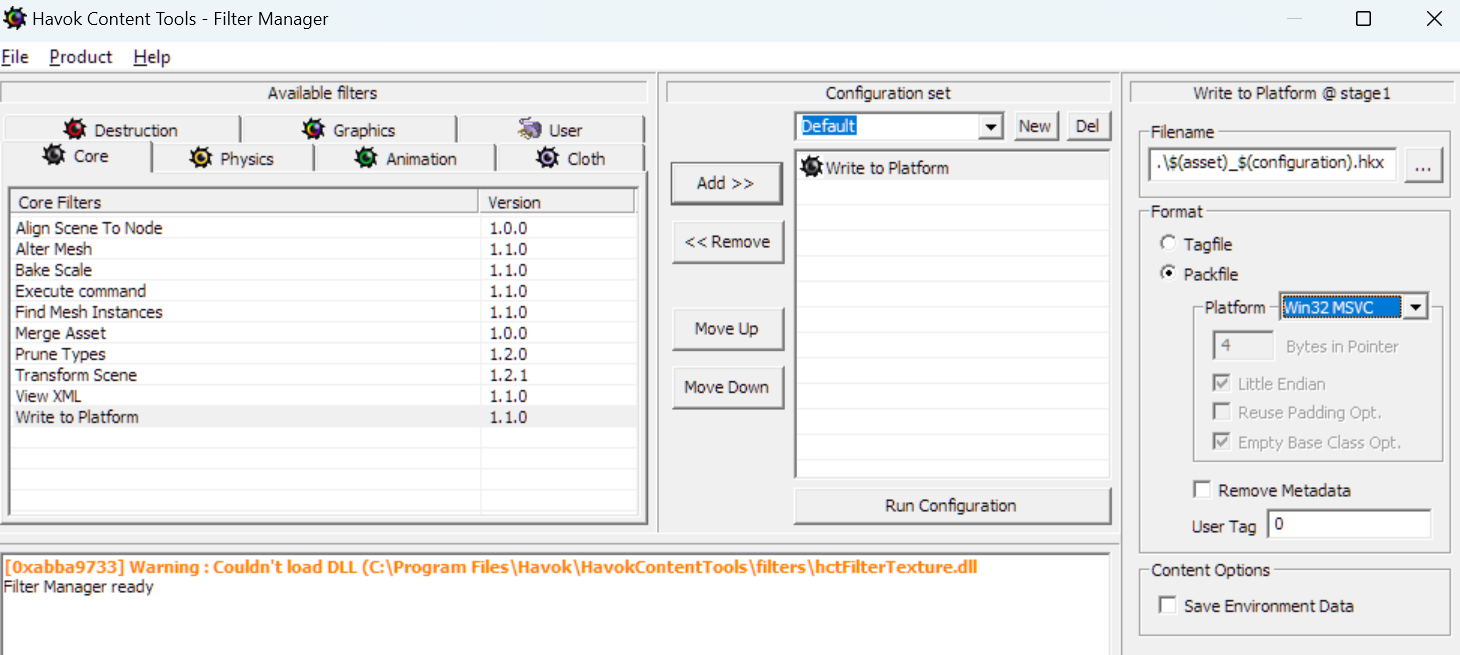Click the User tab icon
1460x655 pixels.
(530, 129)
